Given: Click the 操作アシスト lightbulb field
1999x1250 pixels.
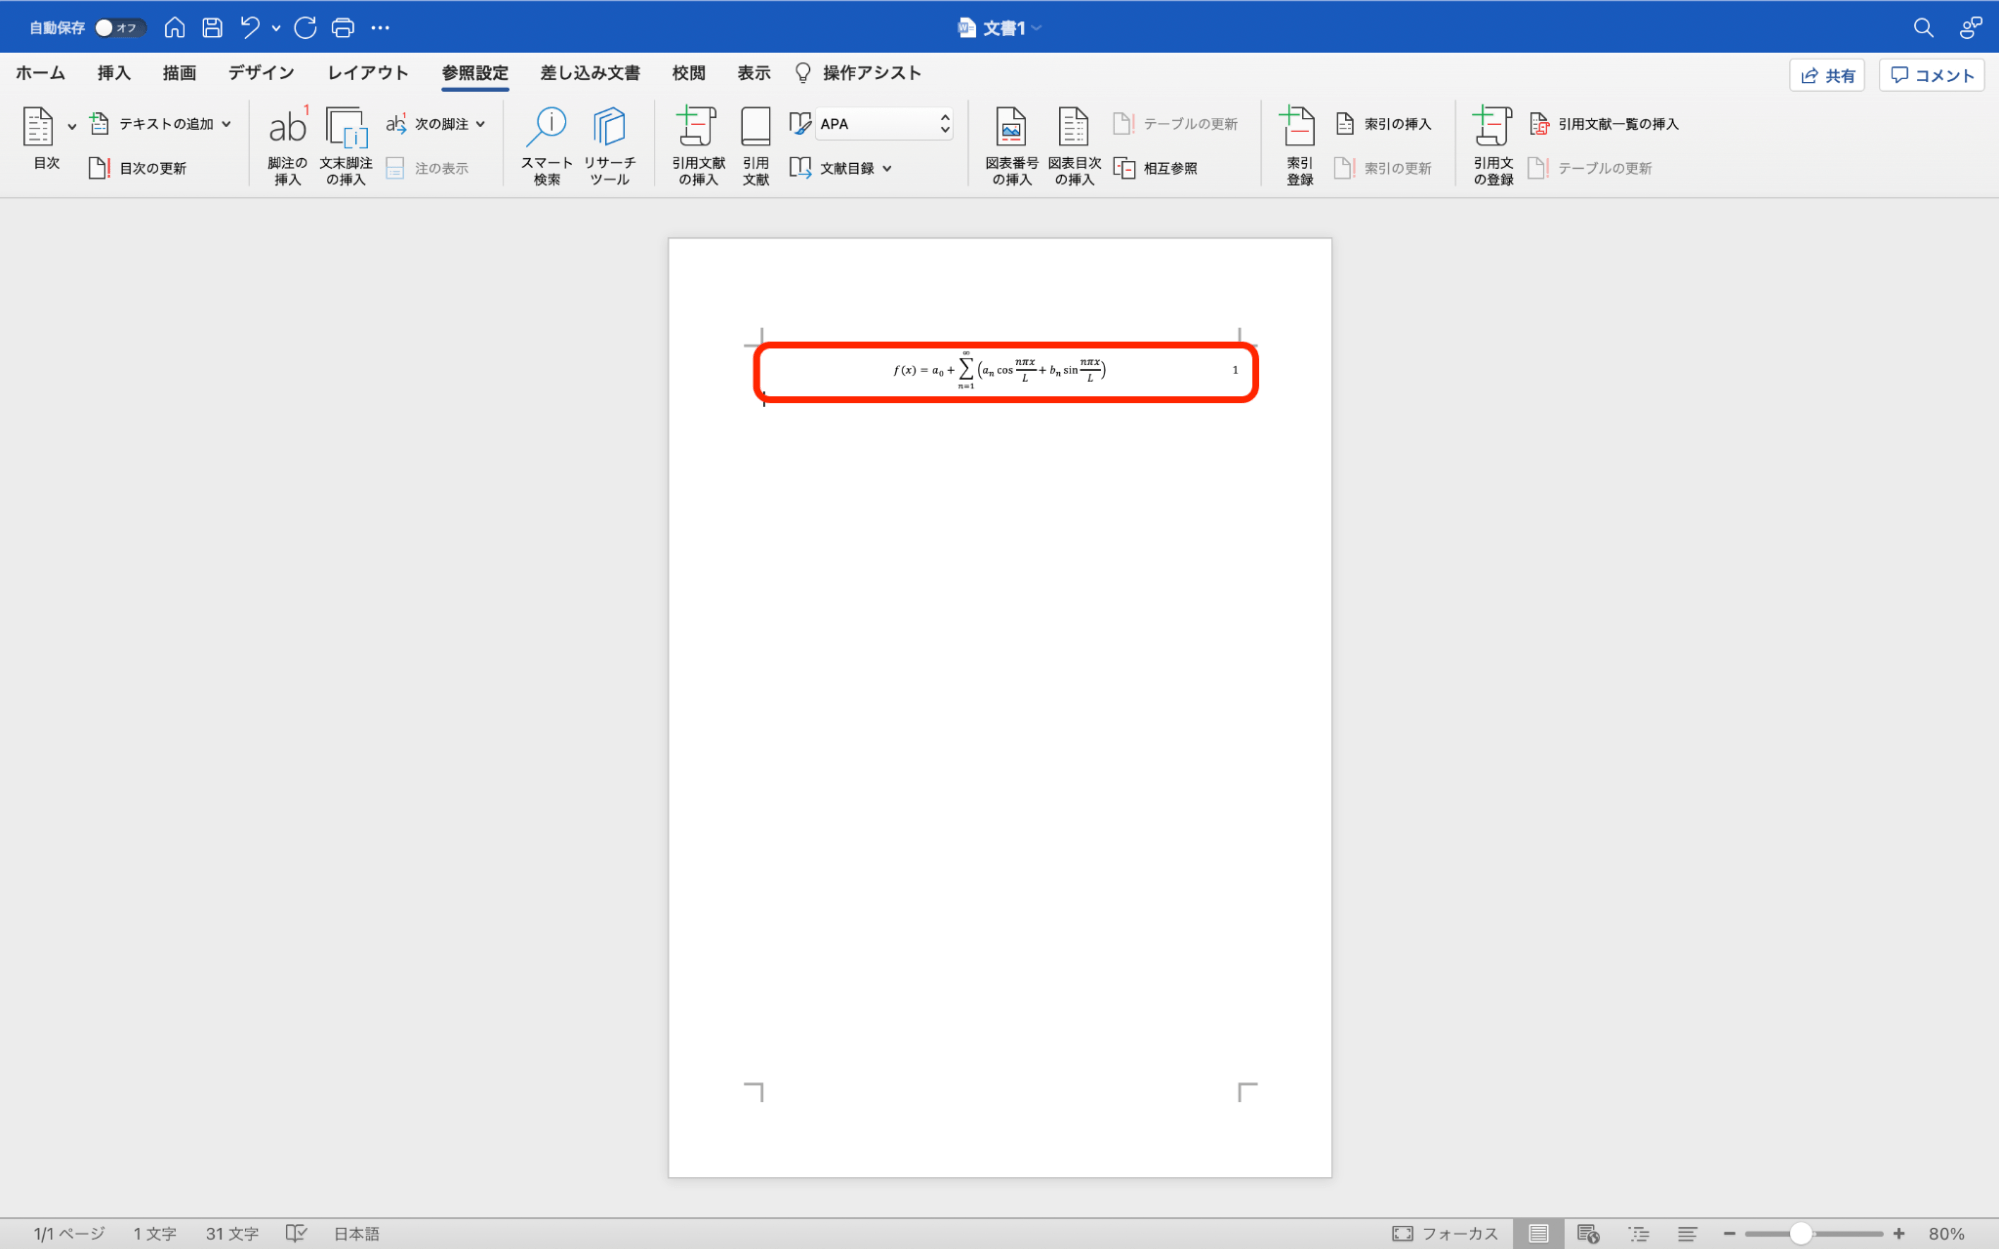Looking at the screenshot, I should pyautogui.click(x=858, y=73).
